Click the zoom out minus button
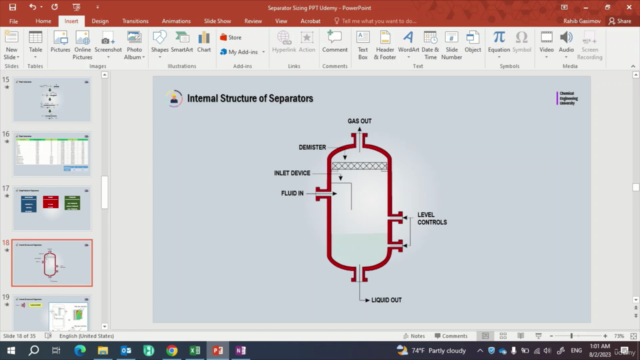The width and height of the screenshot is (640, 360). 551,336
